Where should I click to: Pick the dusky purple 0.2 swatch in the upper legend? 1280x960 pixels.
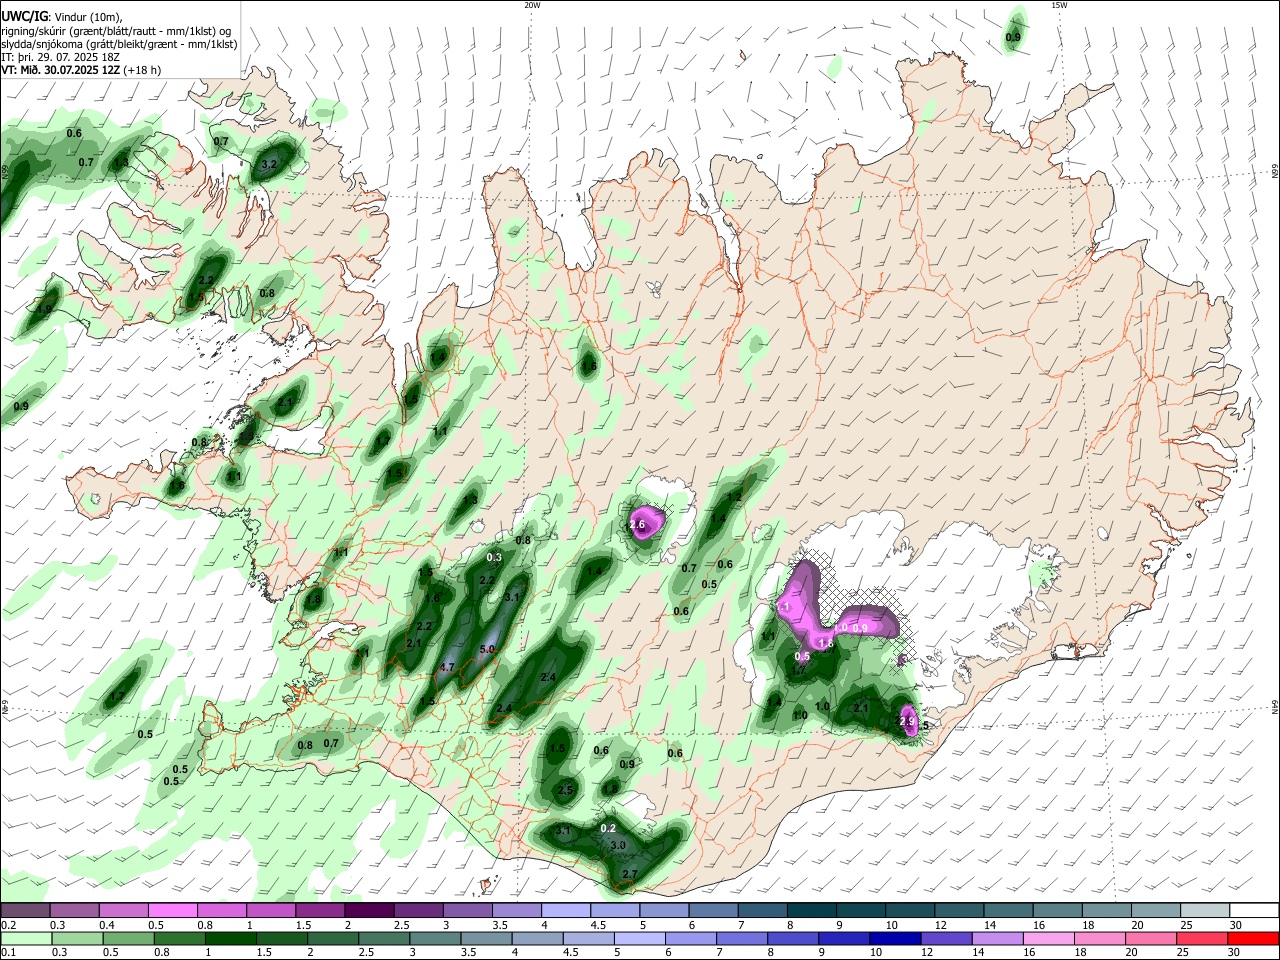click(25, 910)
